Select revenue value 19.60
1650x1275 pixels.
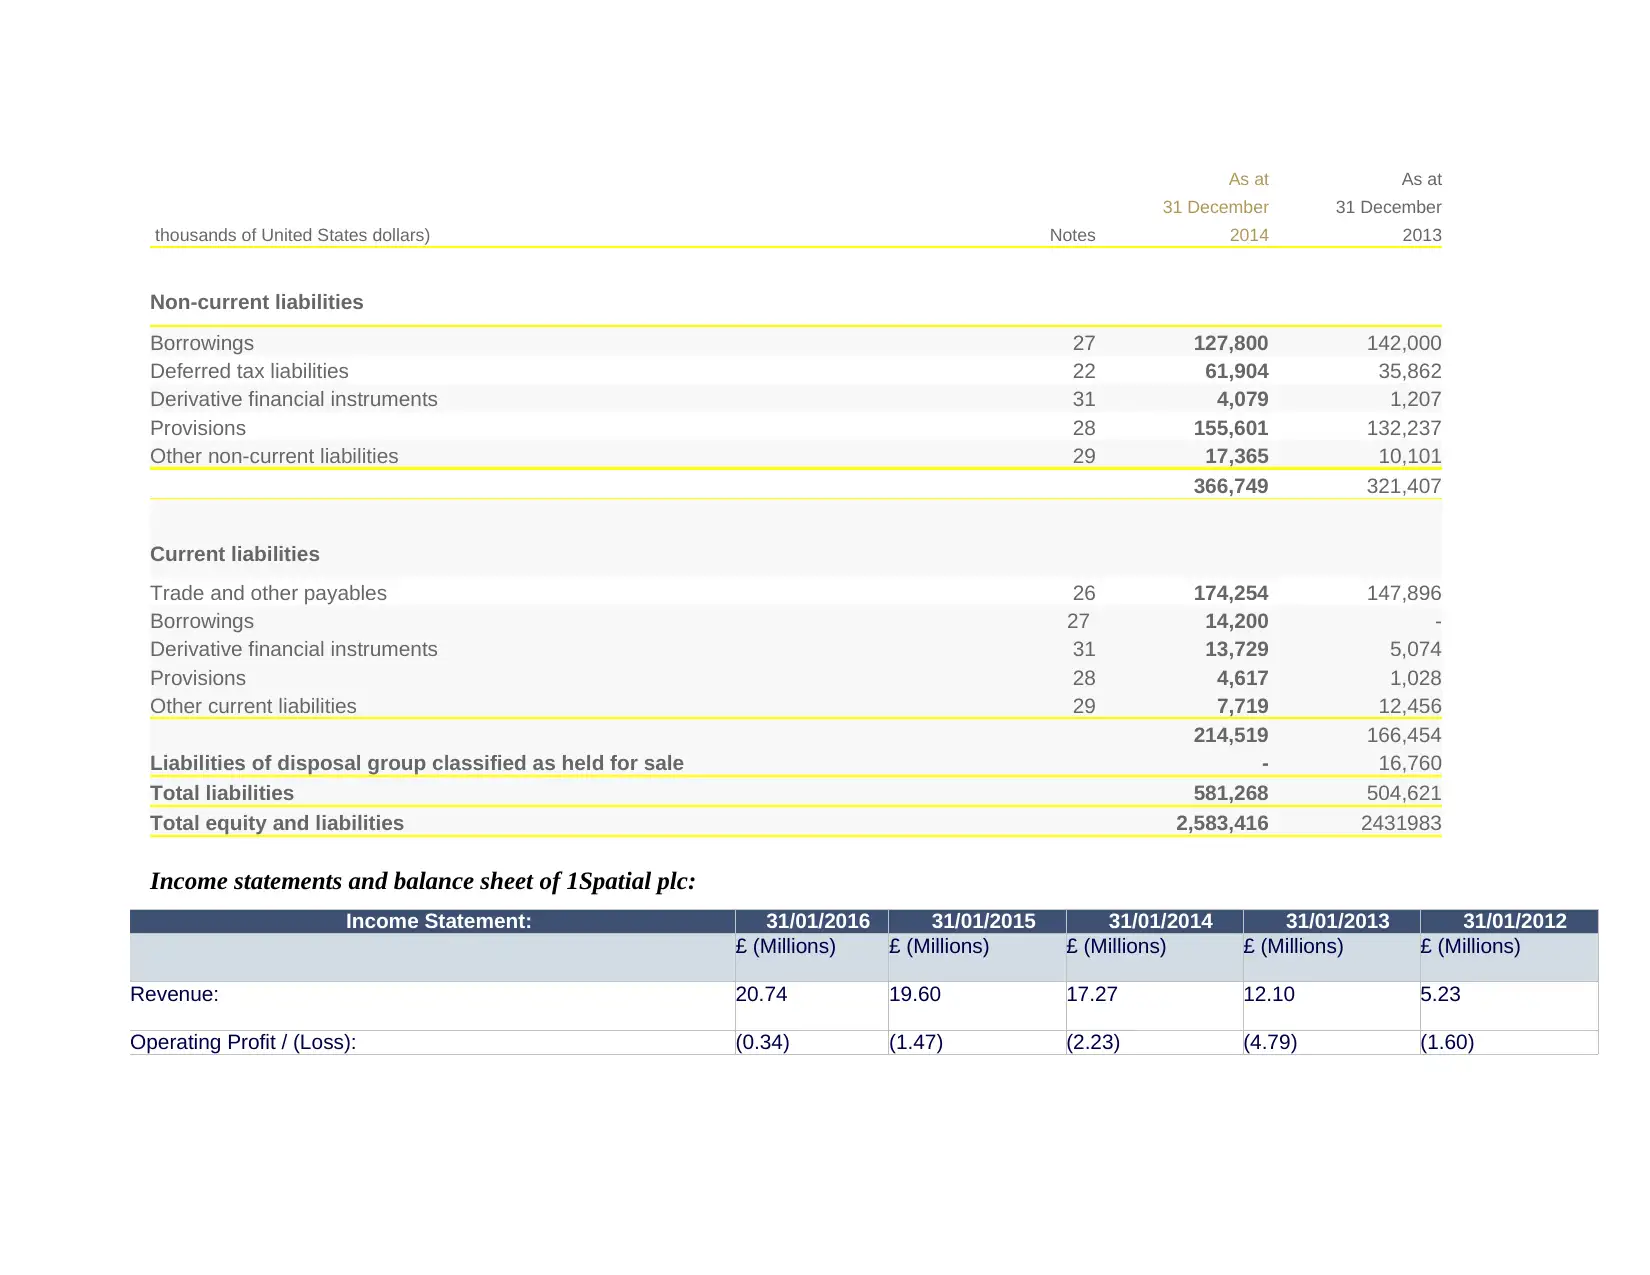coord(914,994)
